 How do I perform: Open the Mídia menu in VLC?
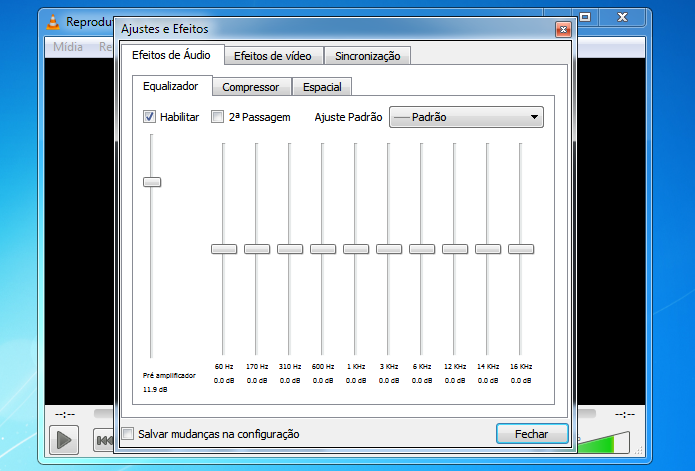68,47
